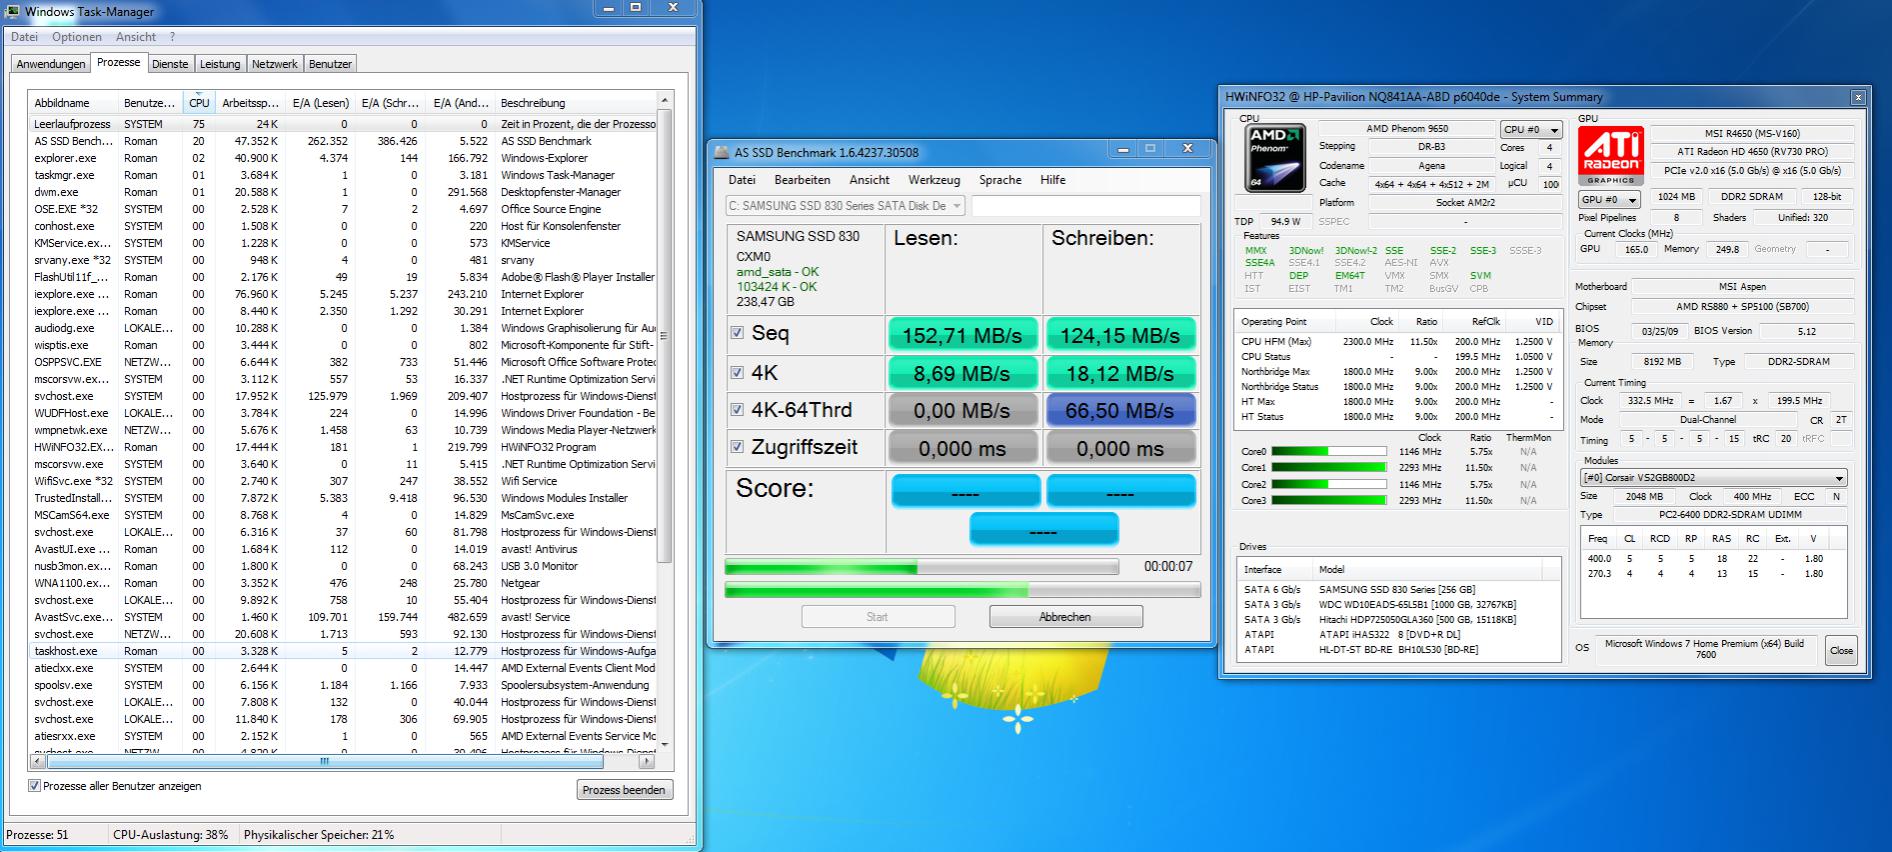
Task: Sort by the Beschreibung column header
Action: coord(575,103)
